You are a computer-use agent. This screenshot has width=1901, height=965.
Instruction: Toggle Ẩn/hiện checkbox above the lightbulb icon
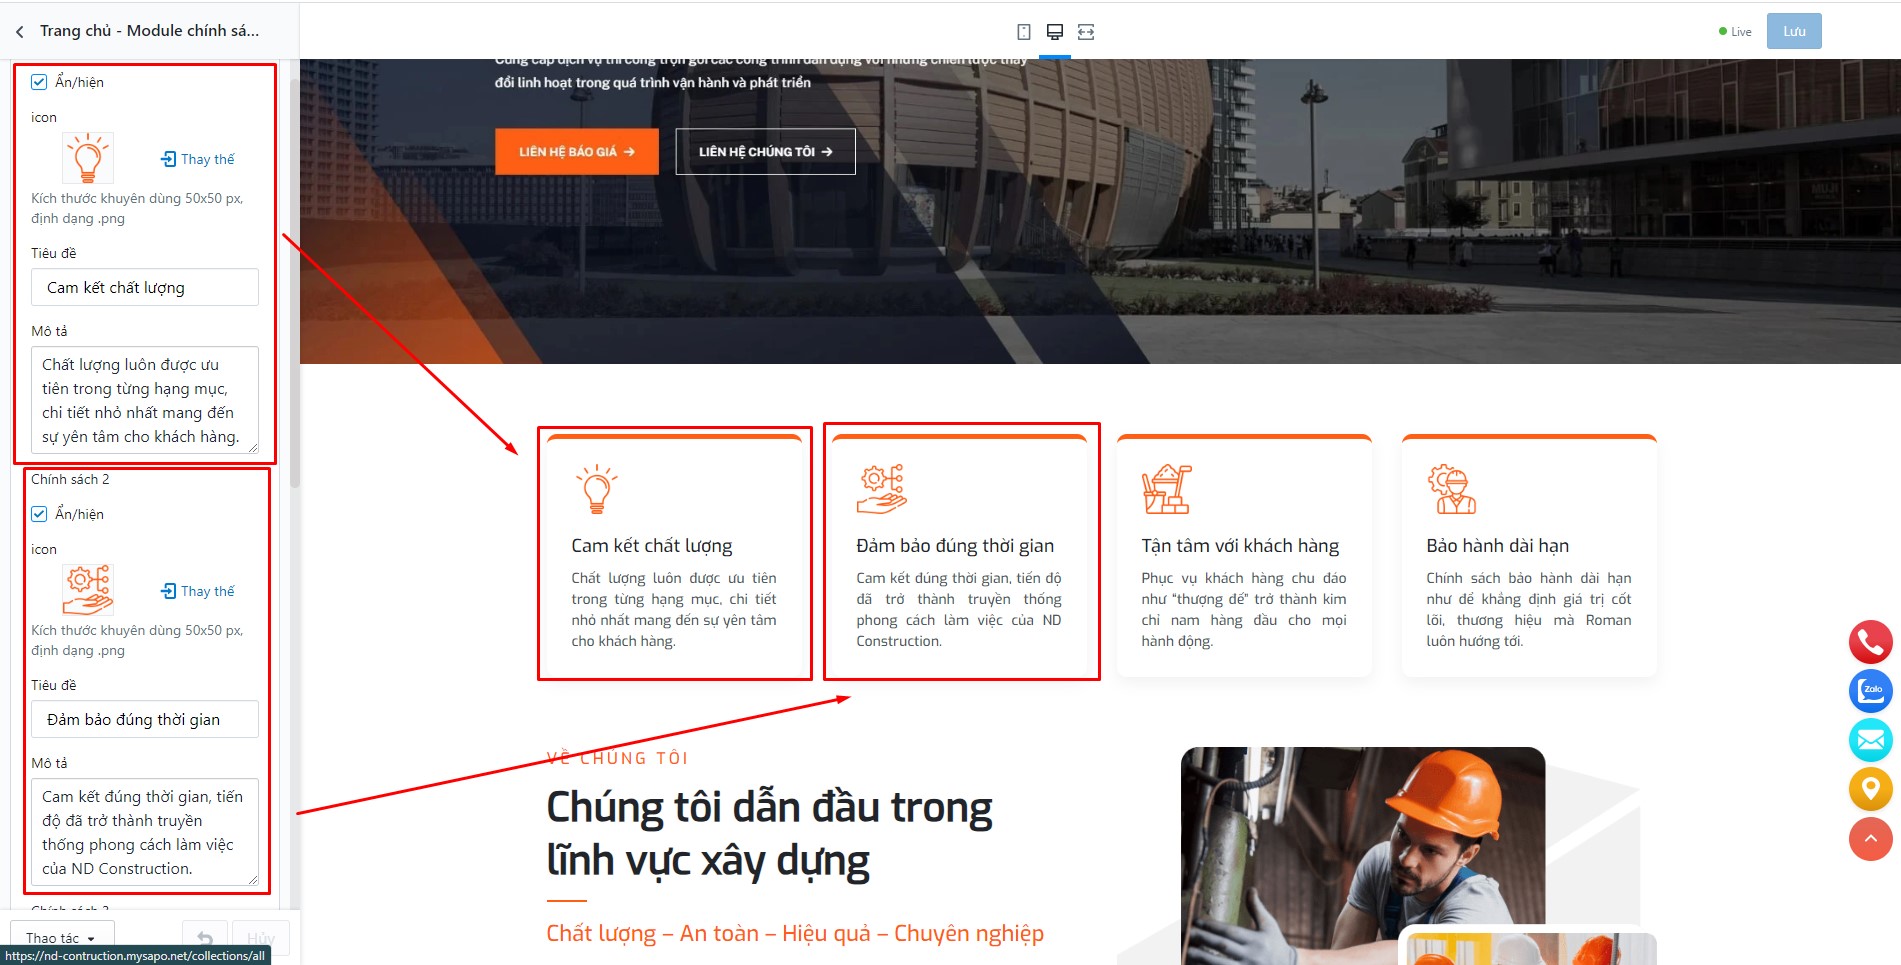click(40, 82)
